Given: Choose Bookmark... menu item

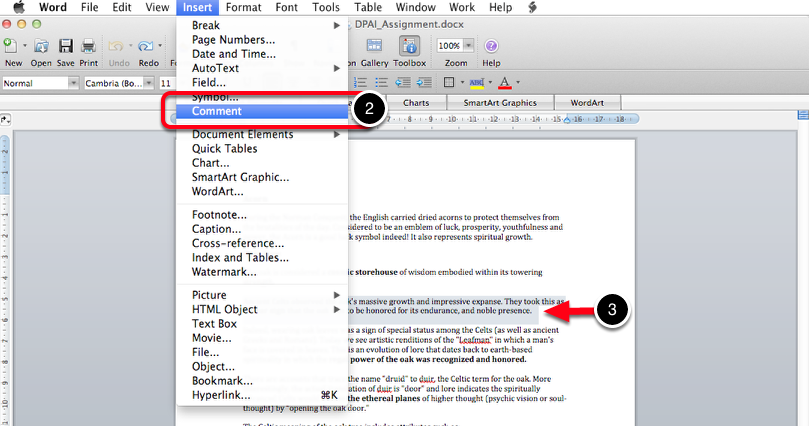Looking at the screenshot, I should pyautogui.click(x=262, y=381).
